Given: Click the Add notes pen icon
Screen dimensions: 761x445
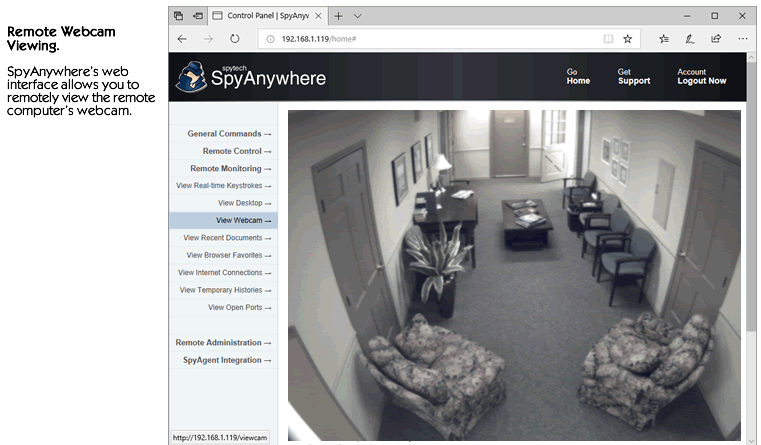Looking at the screenshot, I should click(x=690, y=39).
